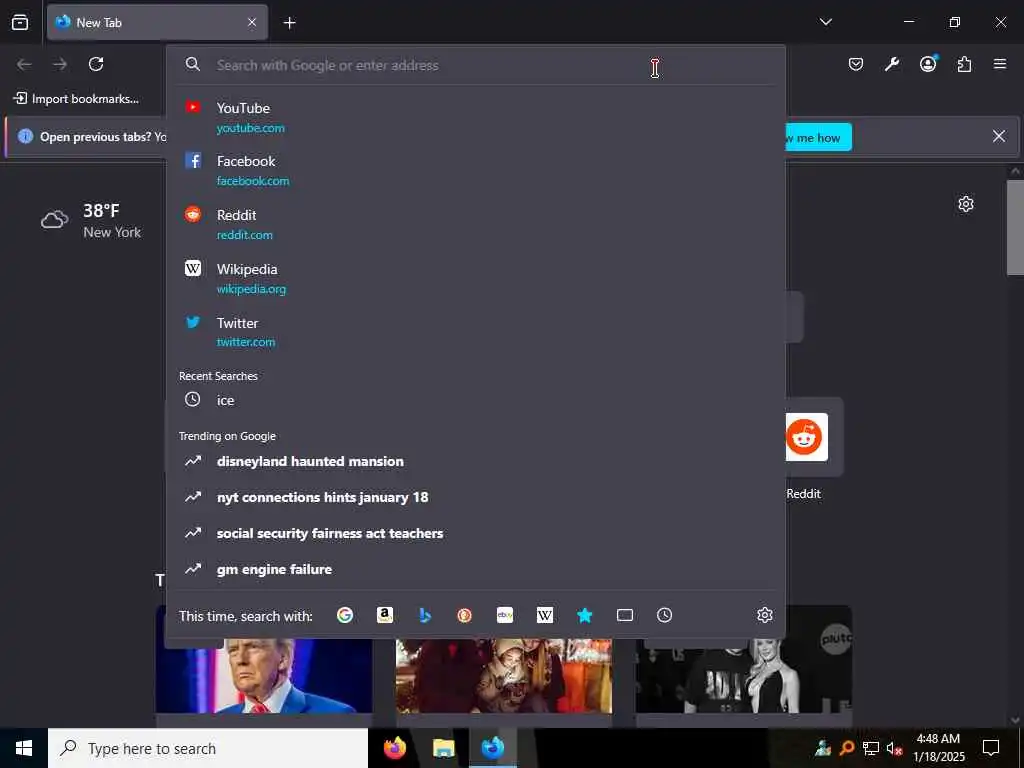Select the Wikipedia suggestion
Image resolution: width=1024 pixels, height=768 pixels.
475,278
